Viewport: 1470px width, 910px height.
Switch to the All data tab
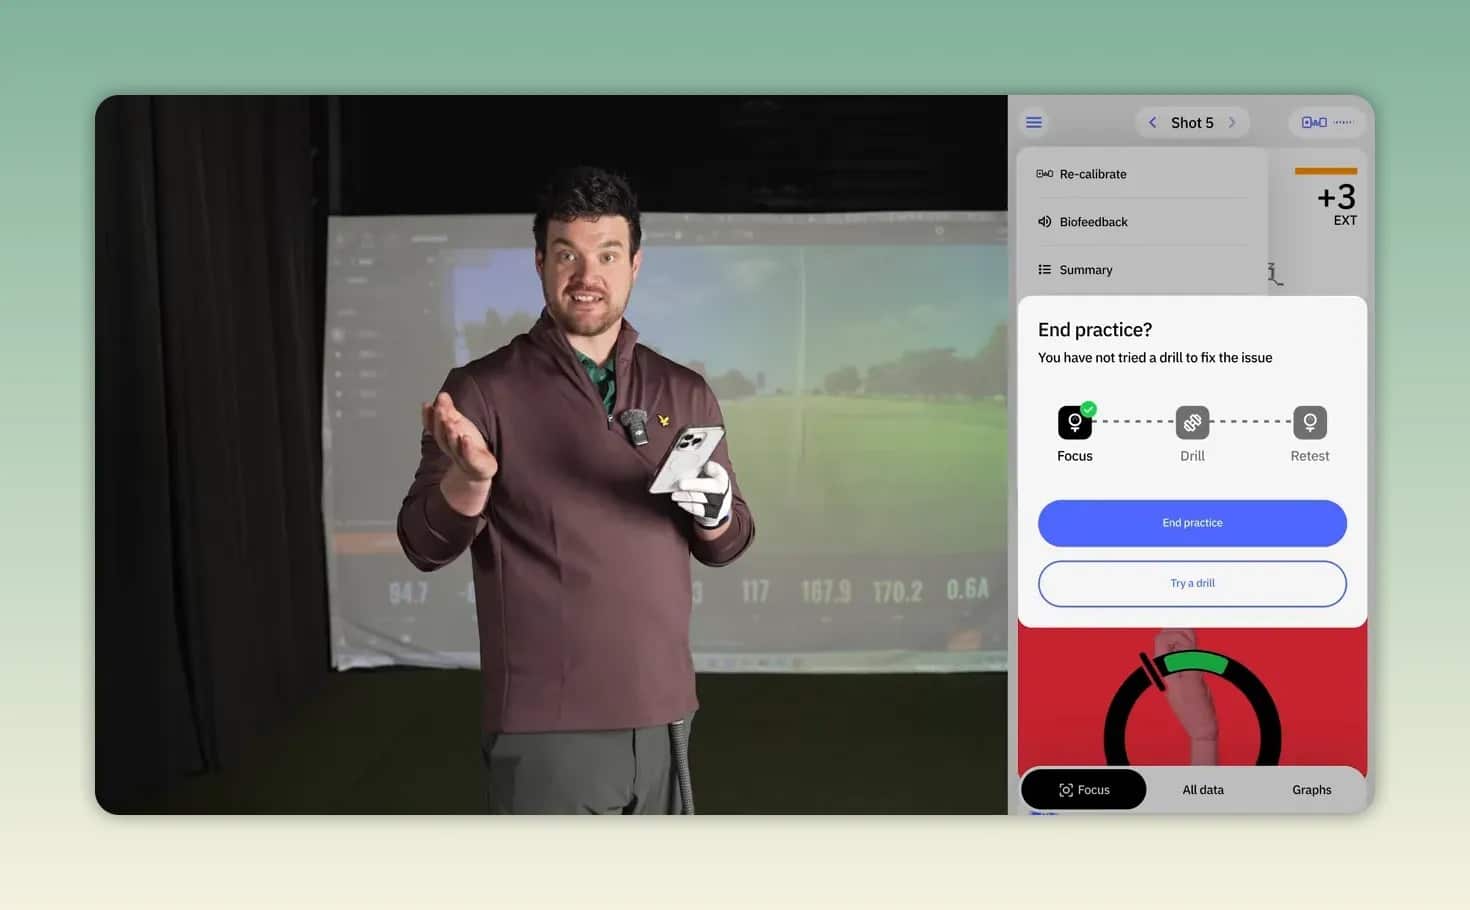click(x=1203, y=790)
